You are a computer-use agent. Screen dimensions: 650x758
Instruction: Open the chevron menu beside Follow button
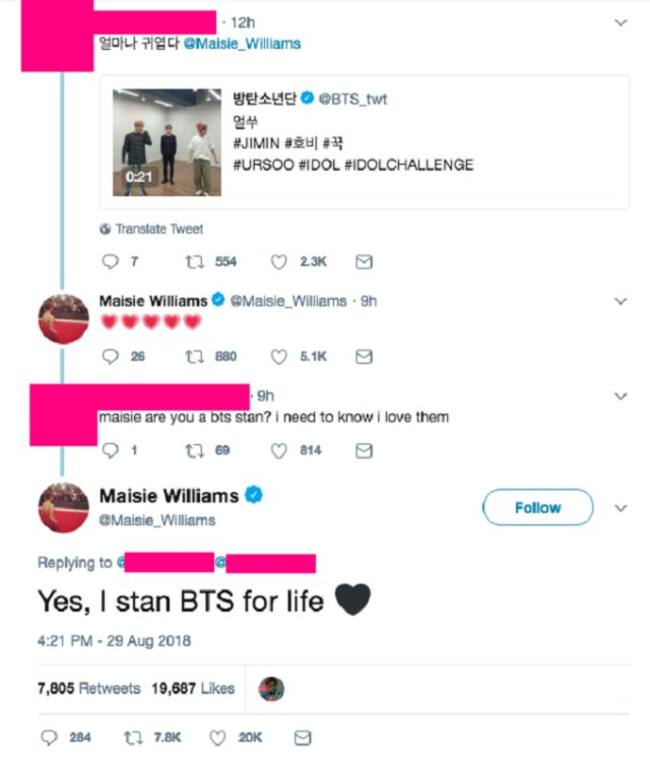click(x=621, y=508)
